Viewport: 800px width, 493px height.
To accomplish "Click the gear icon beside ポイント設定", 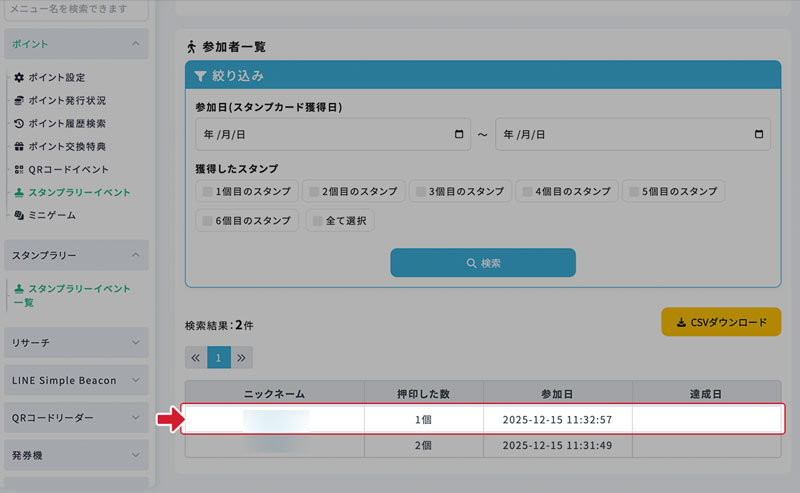I will (x=19, y=78).
